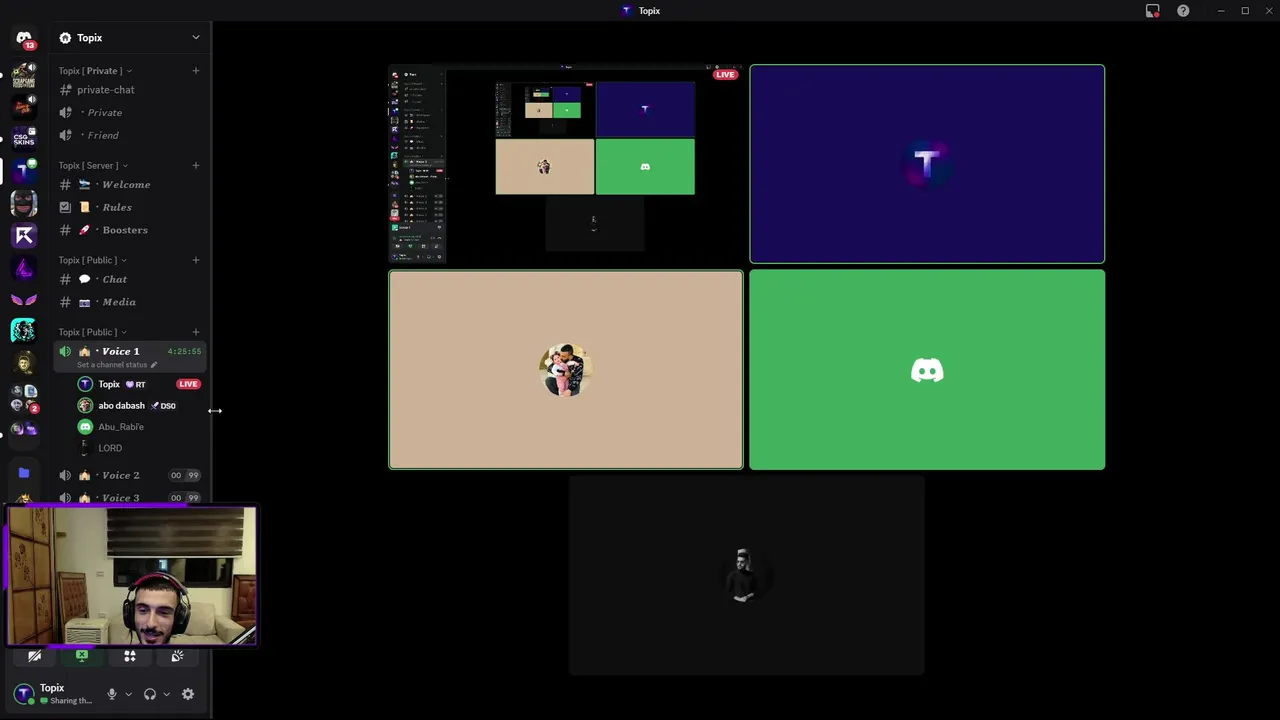This screenshot has width=1280, height=720.
Task: Toggle the camera off button
Action: pos(34,656)
